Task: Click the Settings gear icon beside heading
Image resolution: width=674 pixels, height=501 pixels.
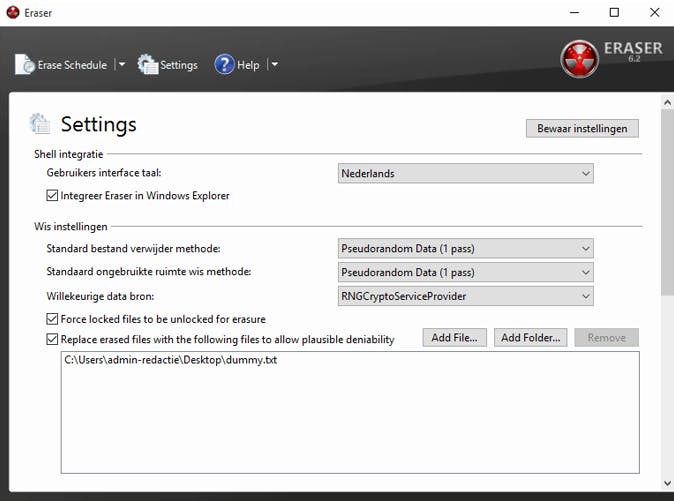Action: point(40,124)
